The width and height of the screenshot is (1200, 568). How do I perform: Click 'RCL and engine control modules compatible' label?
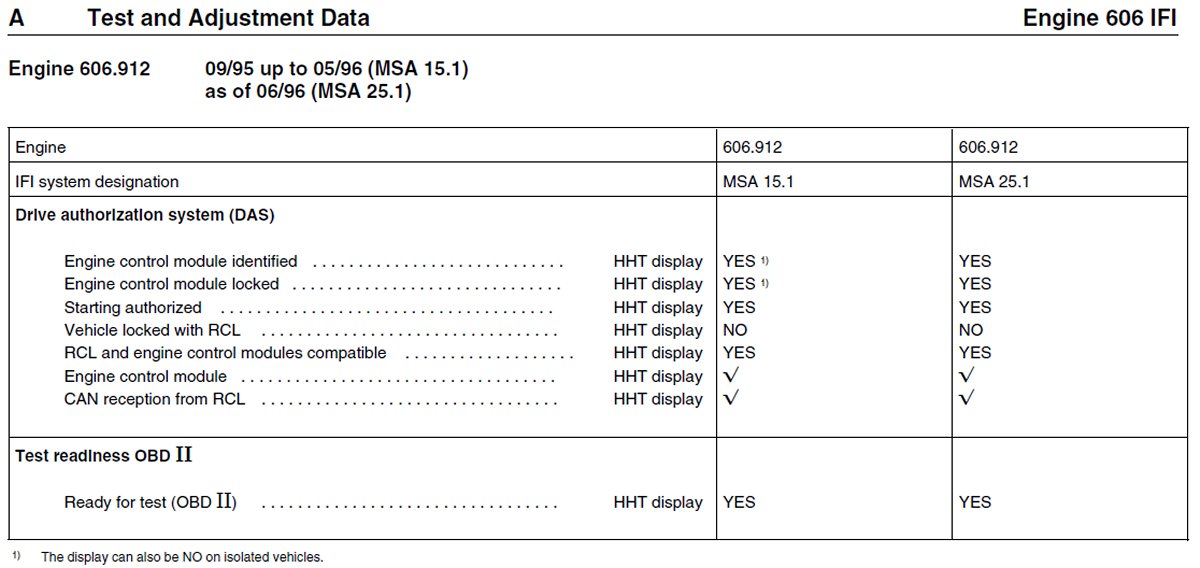[225, 353]
